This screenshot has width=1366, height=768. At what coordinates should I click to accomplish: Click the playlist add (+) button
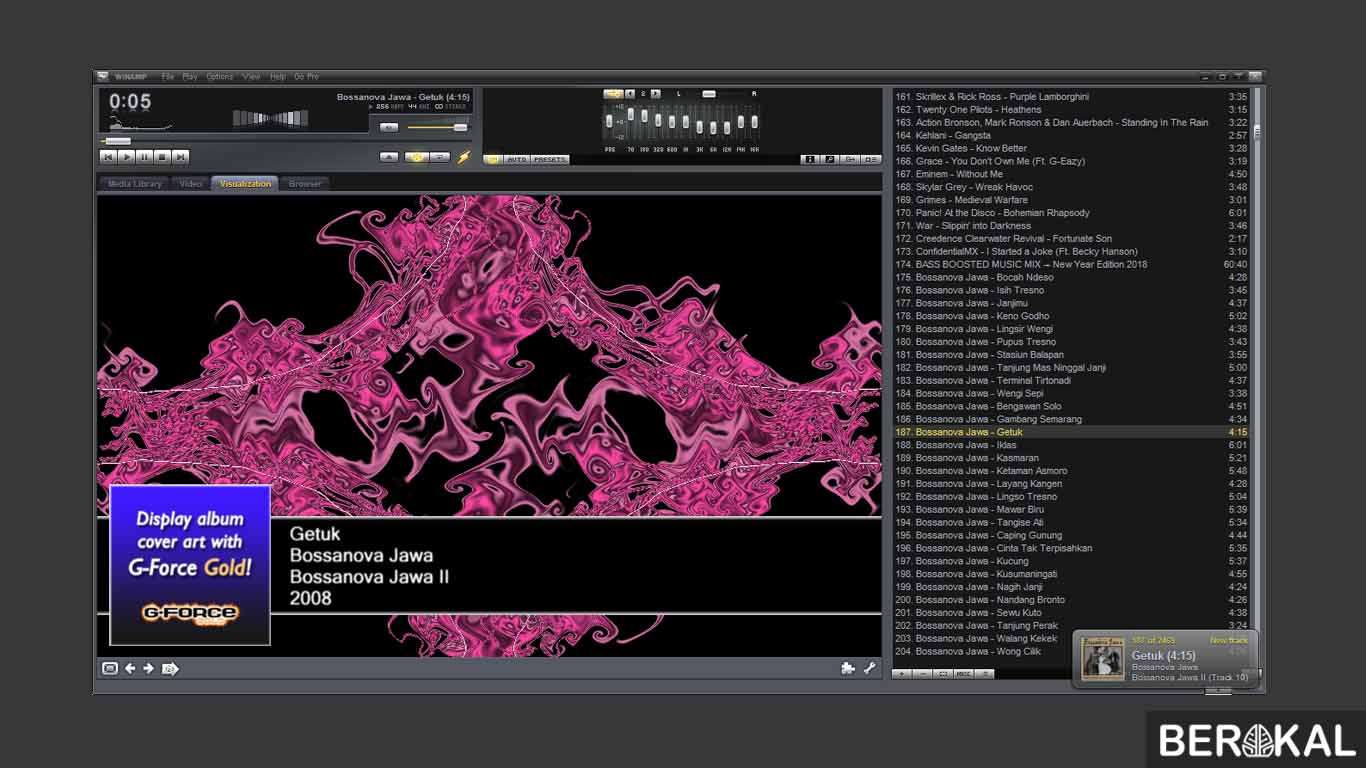pos(901,674)
